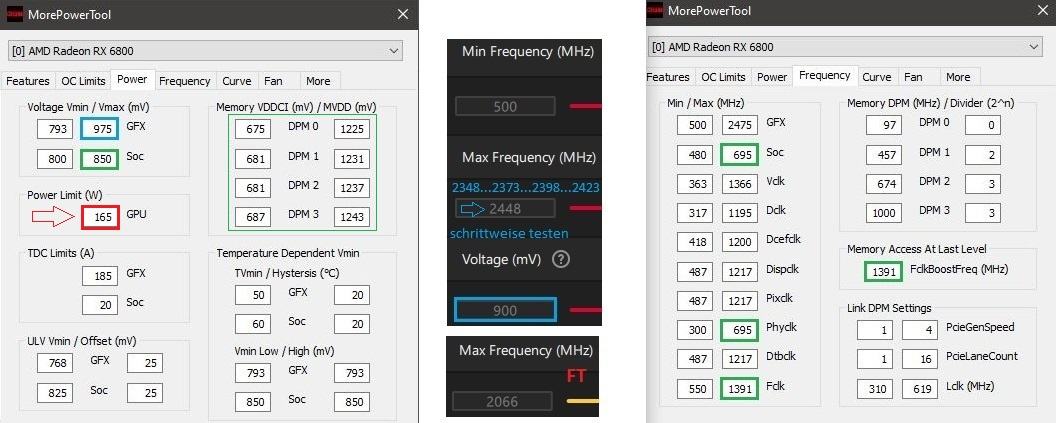Click the help question mark beside Voltage (mV)
The image size is (1056, 423).
coord(560,259)
